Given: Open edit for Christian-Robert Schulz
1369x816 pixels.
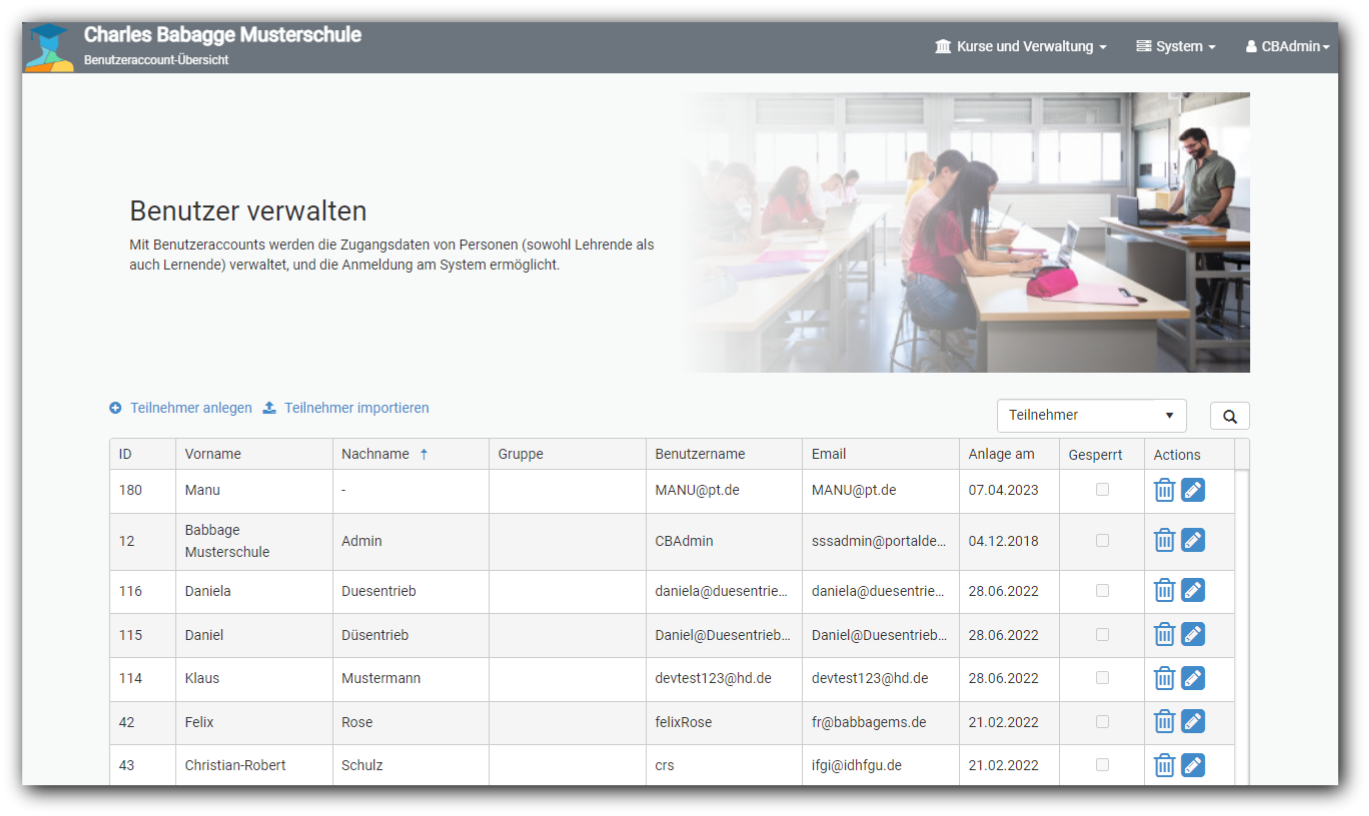Looking at the screenshot, I should point(1192,765).
